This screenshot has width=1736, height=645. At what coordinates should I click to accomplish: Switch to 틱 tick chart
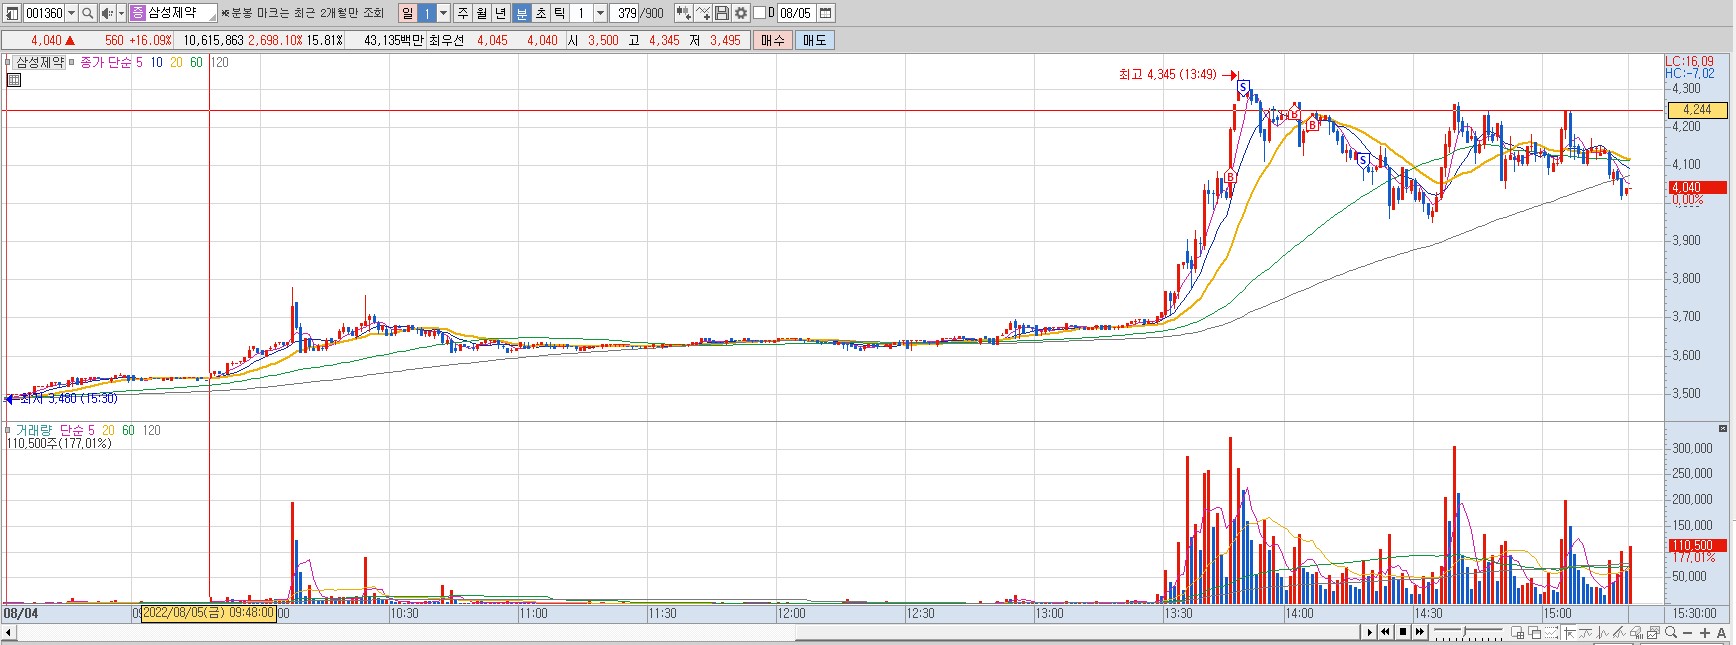[560, 13]
